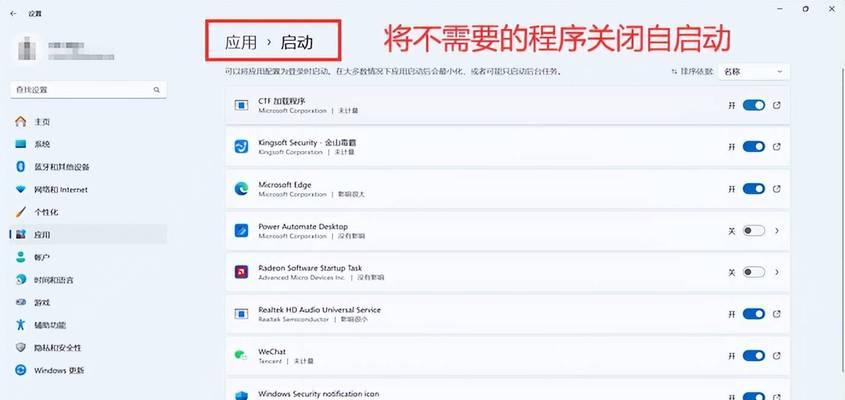Expand Power Automate Desktop chevron

tap(777, 231)
